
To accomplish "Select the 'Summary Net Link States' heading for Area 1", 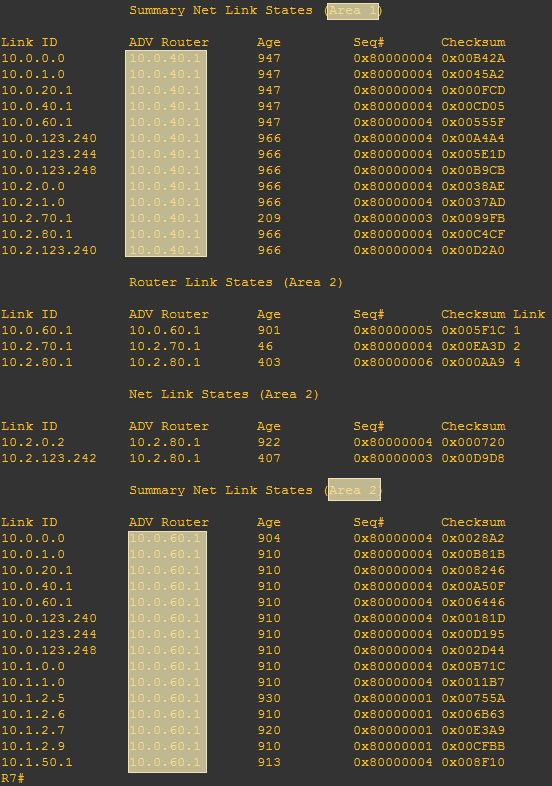I will (256, 11).
